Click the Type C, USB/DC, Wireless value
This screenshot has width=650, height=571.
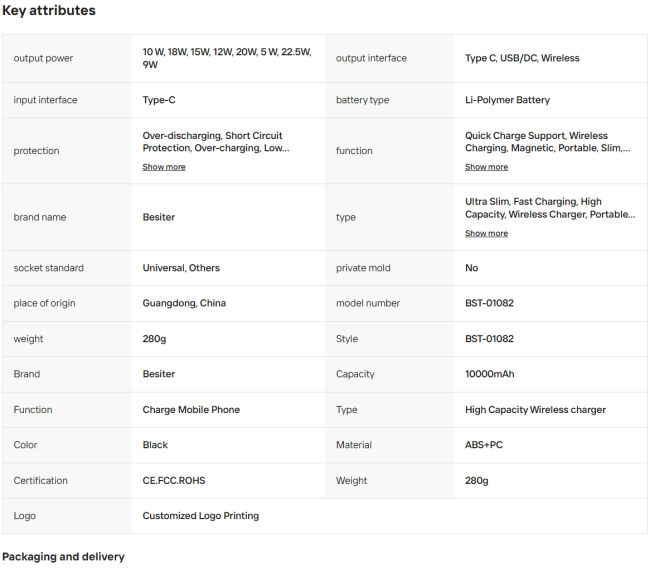pos(522,58)
